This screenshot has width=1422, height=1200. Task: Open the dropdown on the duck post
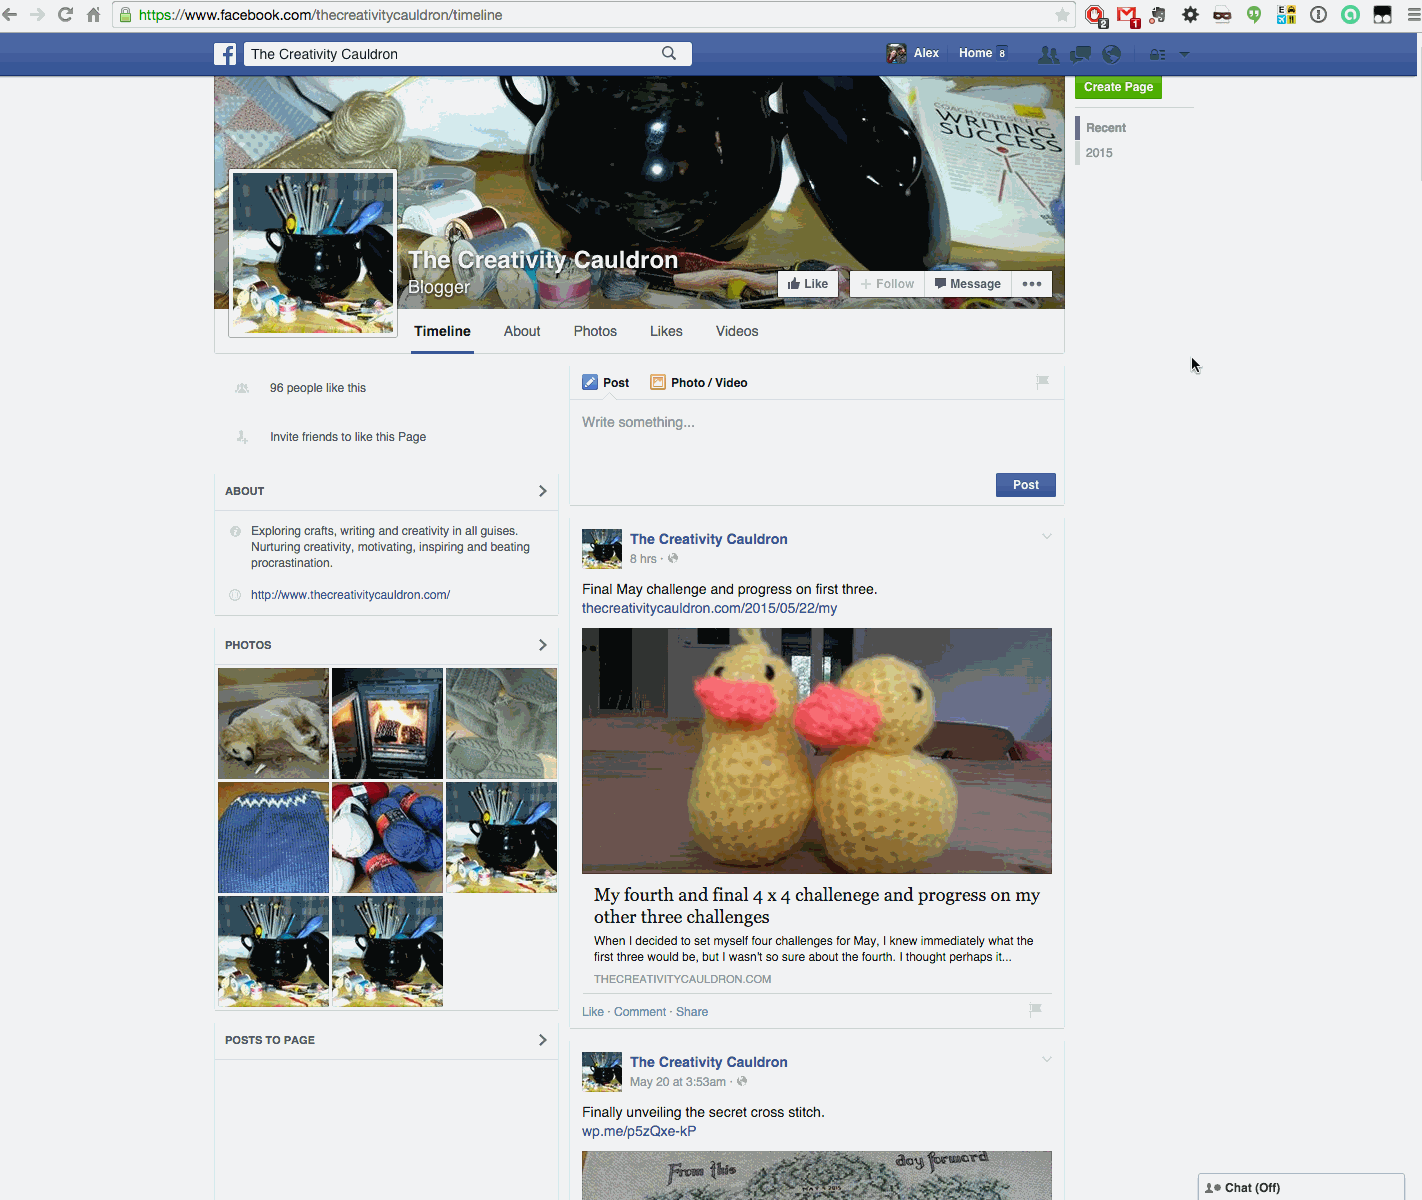pos(1046,536)
